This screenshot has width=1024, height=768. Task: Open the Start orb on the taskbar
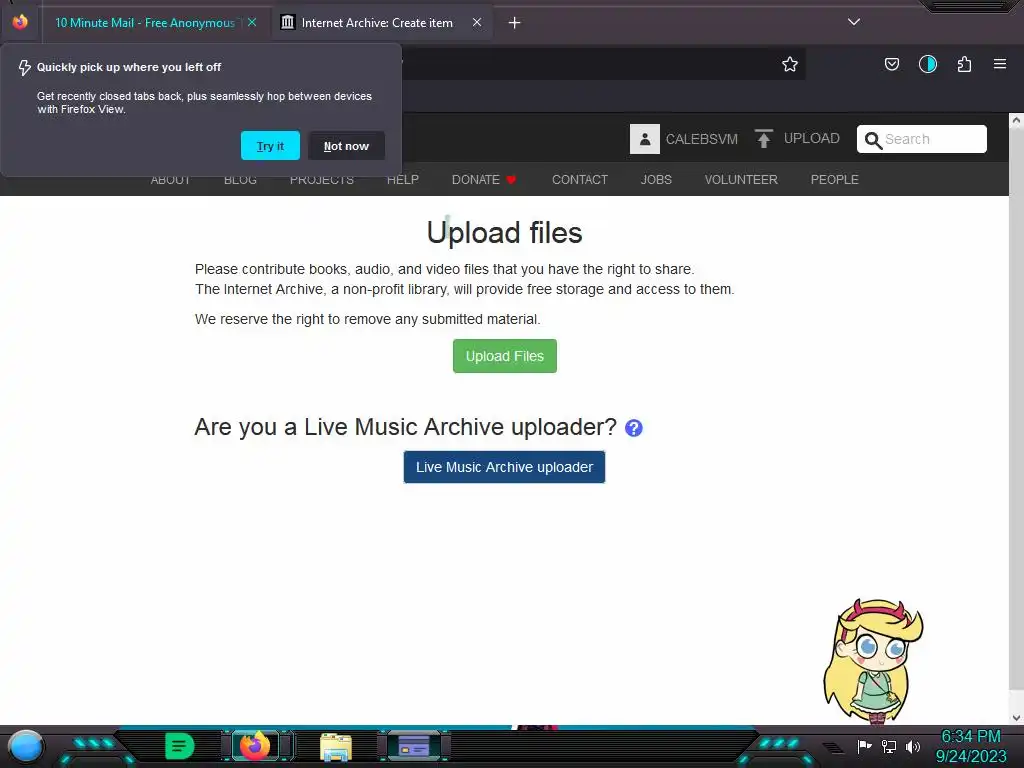(26, 746)
